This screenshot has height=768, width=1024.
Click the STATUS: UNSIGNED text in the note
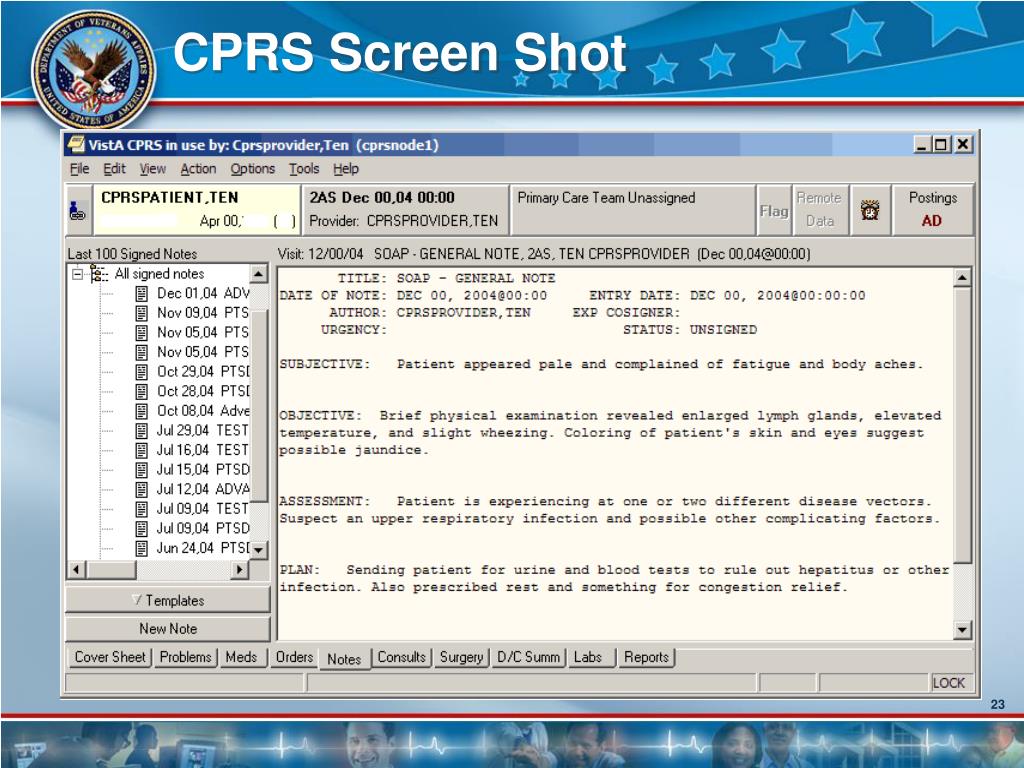(690, 330)
